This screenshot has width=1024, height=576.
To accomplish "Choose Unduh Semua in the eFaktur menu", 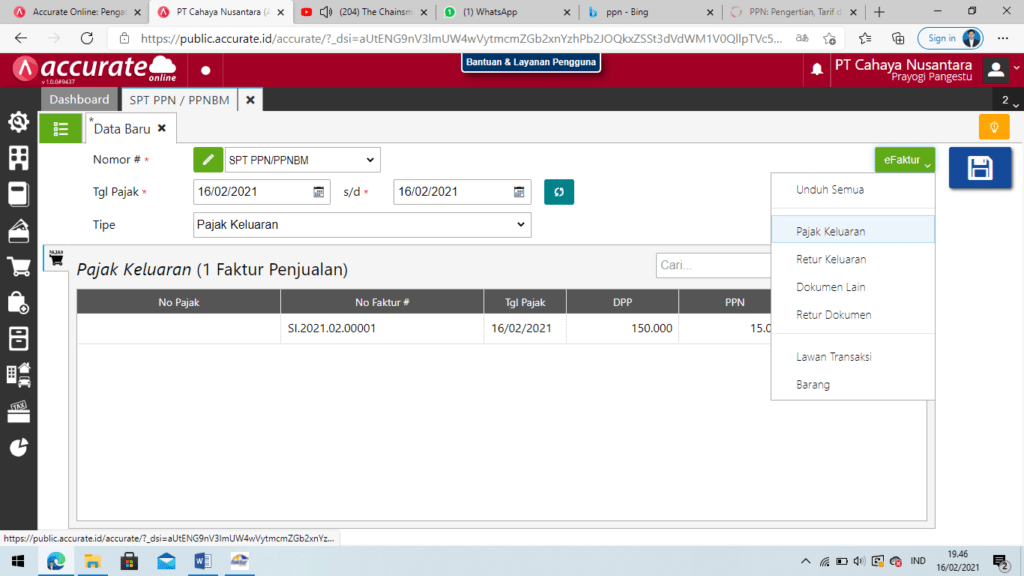I will pyautogui.click(x=830, y=189).
